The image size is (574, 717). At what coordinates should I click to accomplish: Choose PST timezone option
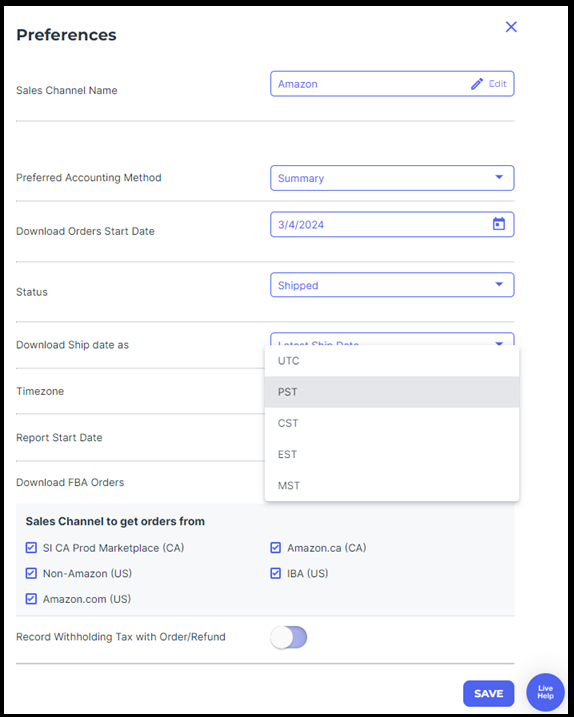[392, 392]
